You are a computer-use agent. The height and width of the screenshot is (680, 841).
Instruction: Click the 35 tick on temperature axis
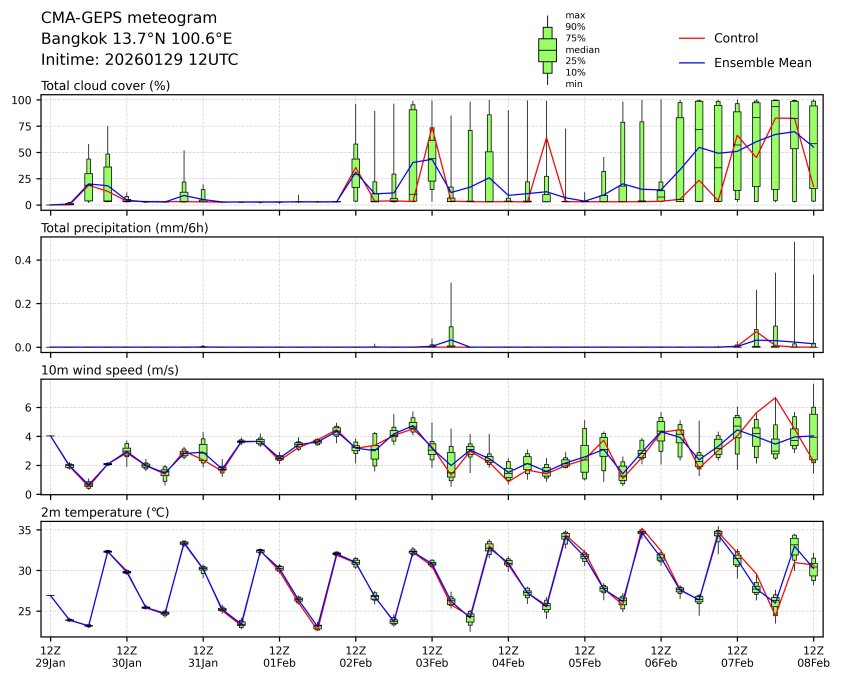coord(27,529)
